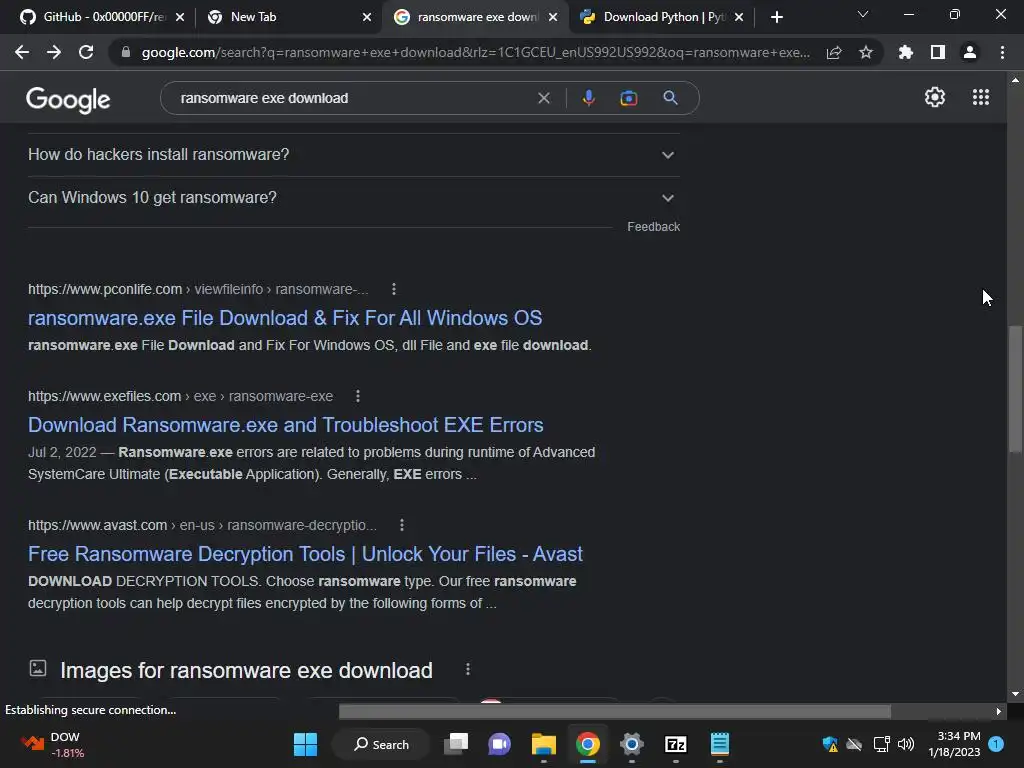
Task: Share this page via address bar icon
Action: 834,53
